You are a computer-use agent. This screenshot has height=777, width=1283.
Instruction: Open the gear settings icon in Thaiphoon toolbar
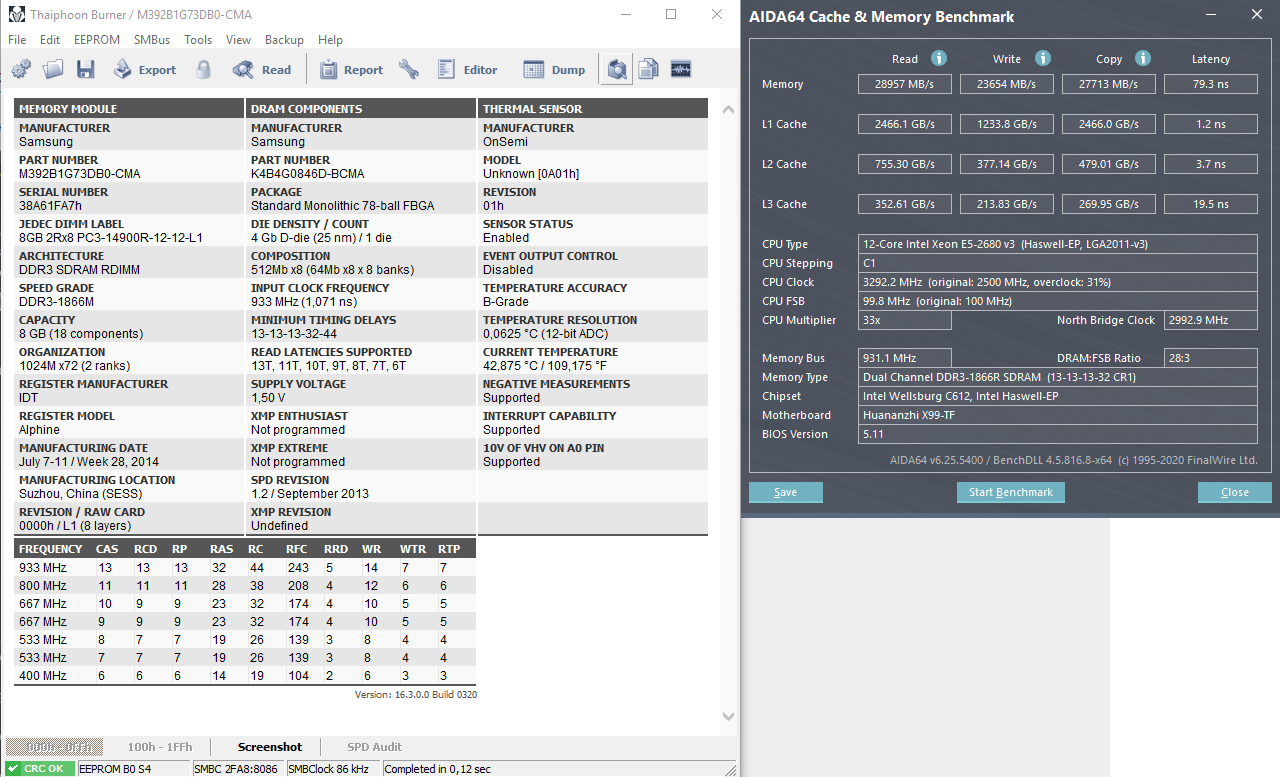(x=21, y=70)
